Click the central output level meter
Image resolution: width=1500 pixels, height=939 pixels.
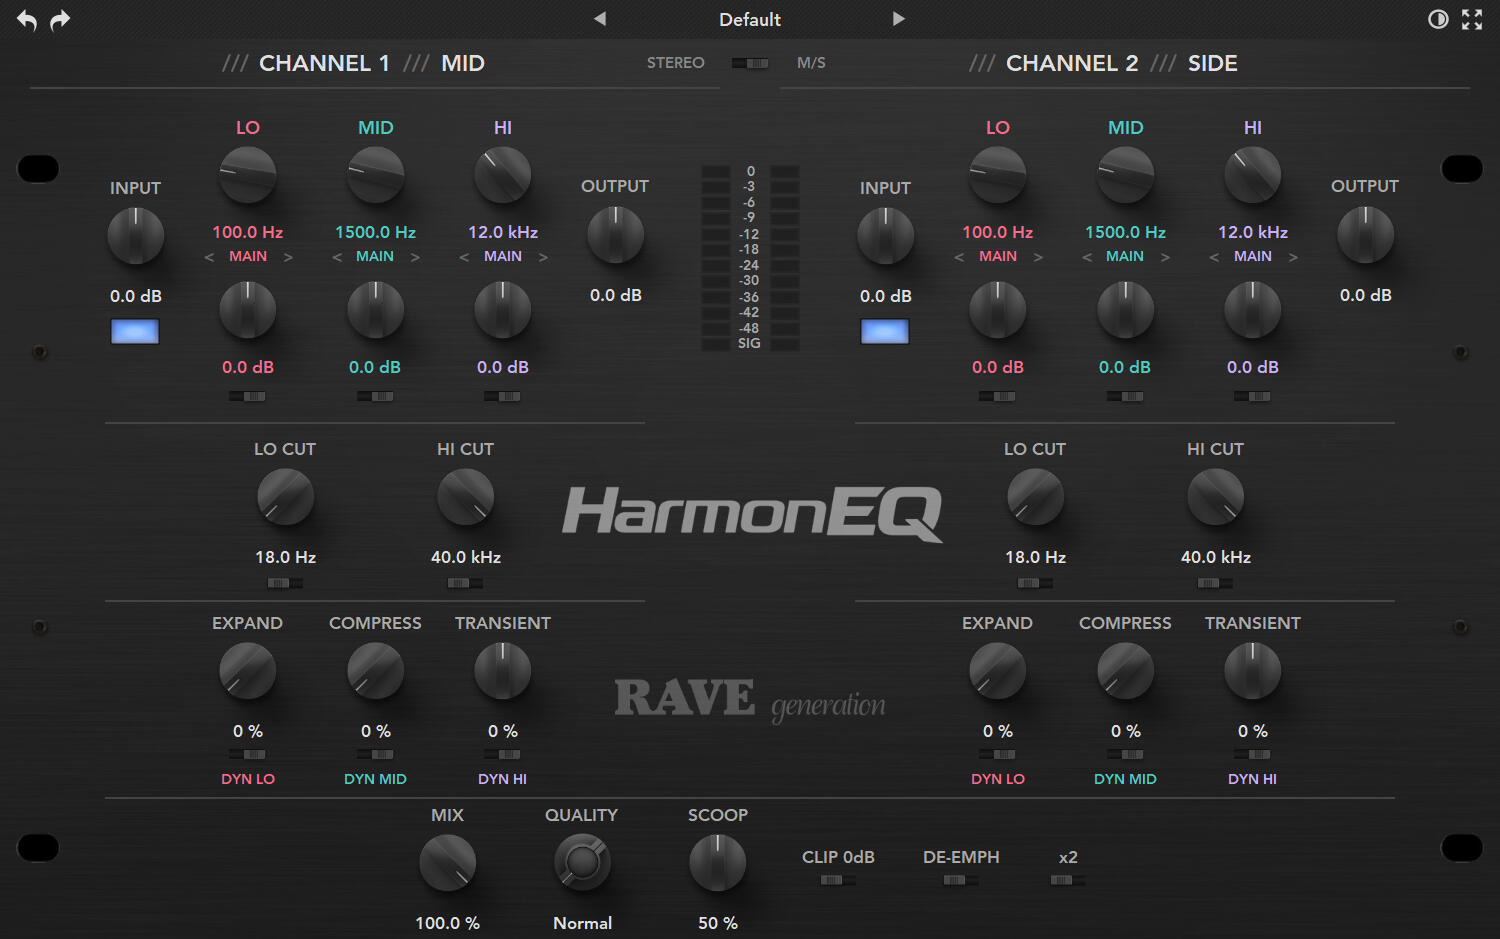750,258
